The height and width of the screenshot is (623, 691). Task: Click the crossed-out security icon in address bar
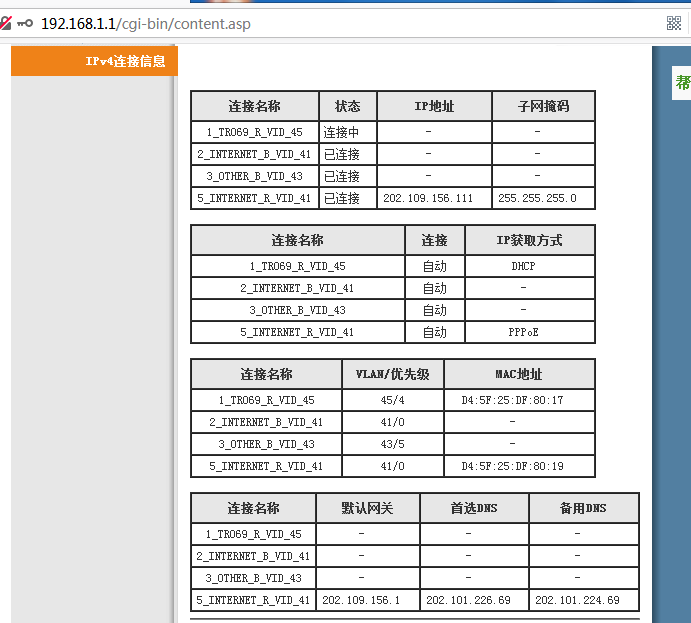5,23
